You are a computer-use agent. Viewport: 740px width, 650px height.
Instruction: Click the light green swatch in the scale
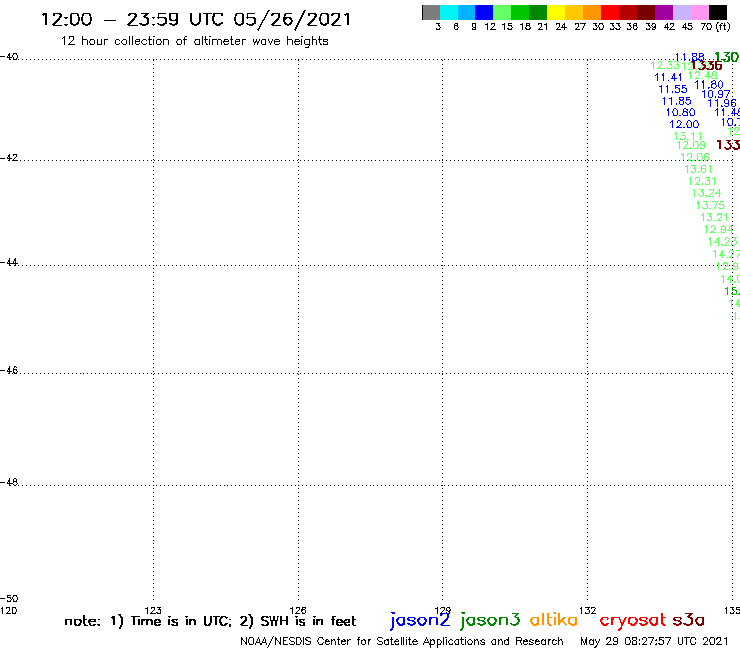[x=502, y=12]
